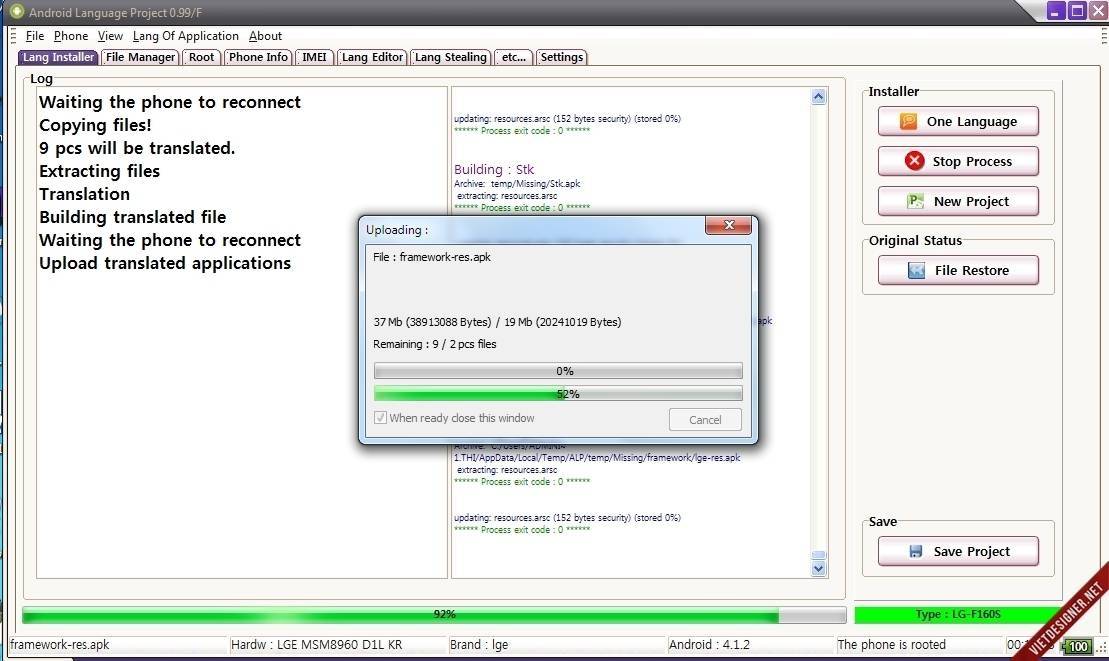Switch to the Settings tab
The image size is (1109, 661).
pyautogui.click(x=562, y=57)
